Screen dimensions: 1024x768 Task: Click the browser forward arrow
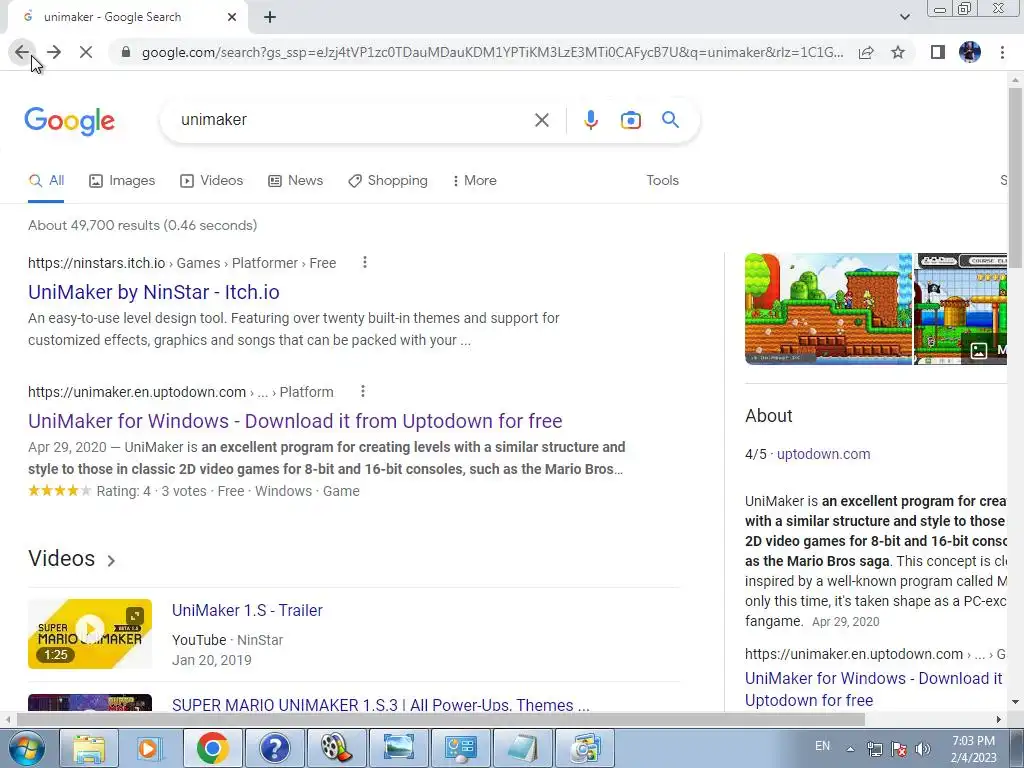[54, 52]
